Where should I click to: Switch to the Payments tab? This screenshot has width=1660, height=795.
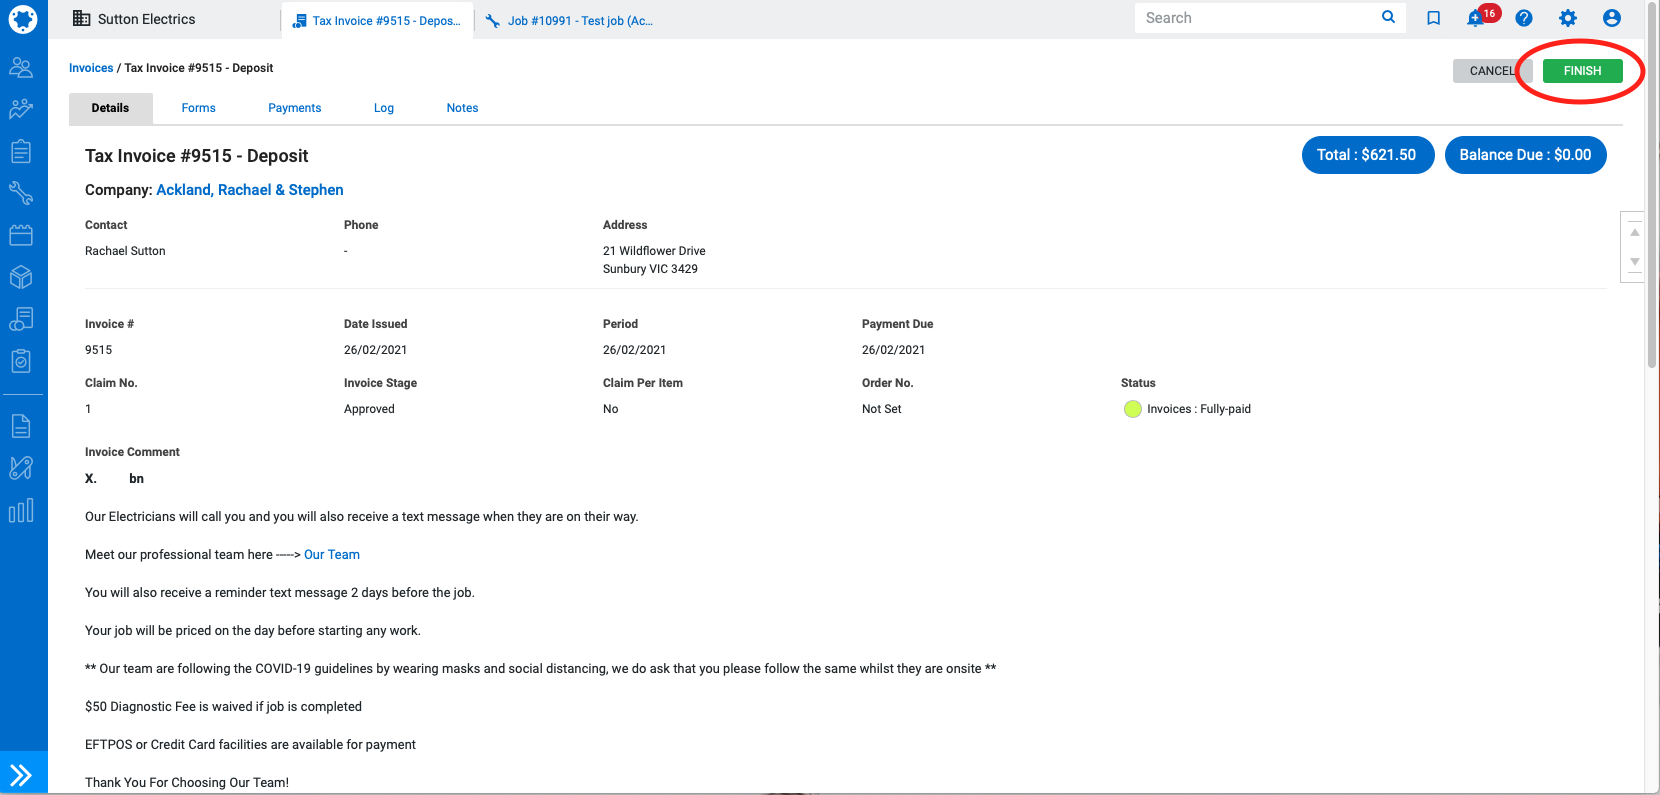294,108
